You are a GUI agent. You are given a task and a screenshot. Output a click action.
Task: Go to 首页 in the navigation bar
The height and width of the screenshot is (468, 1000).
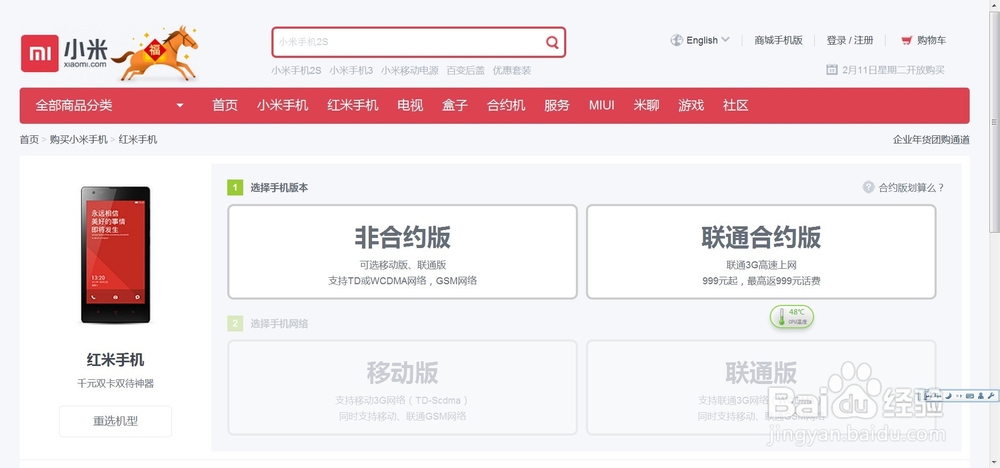[225, 105]
